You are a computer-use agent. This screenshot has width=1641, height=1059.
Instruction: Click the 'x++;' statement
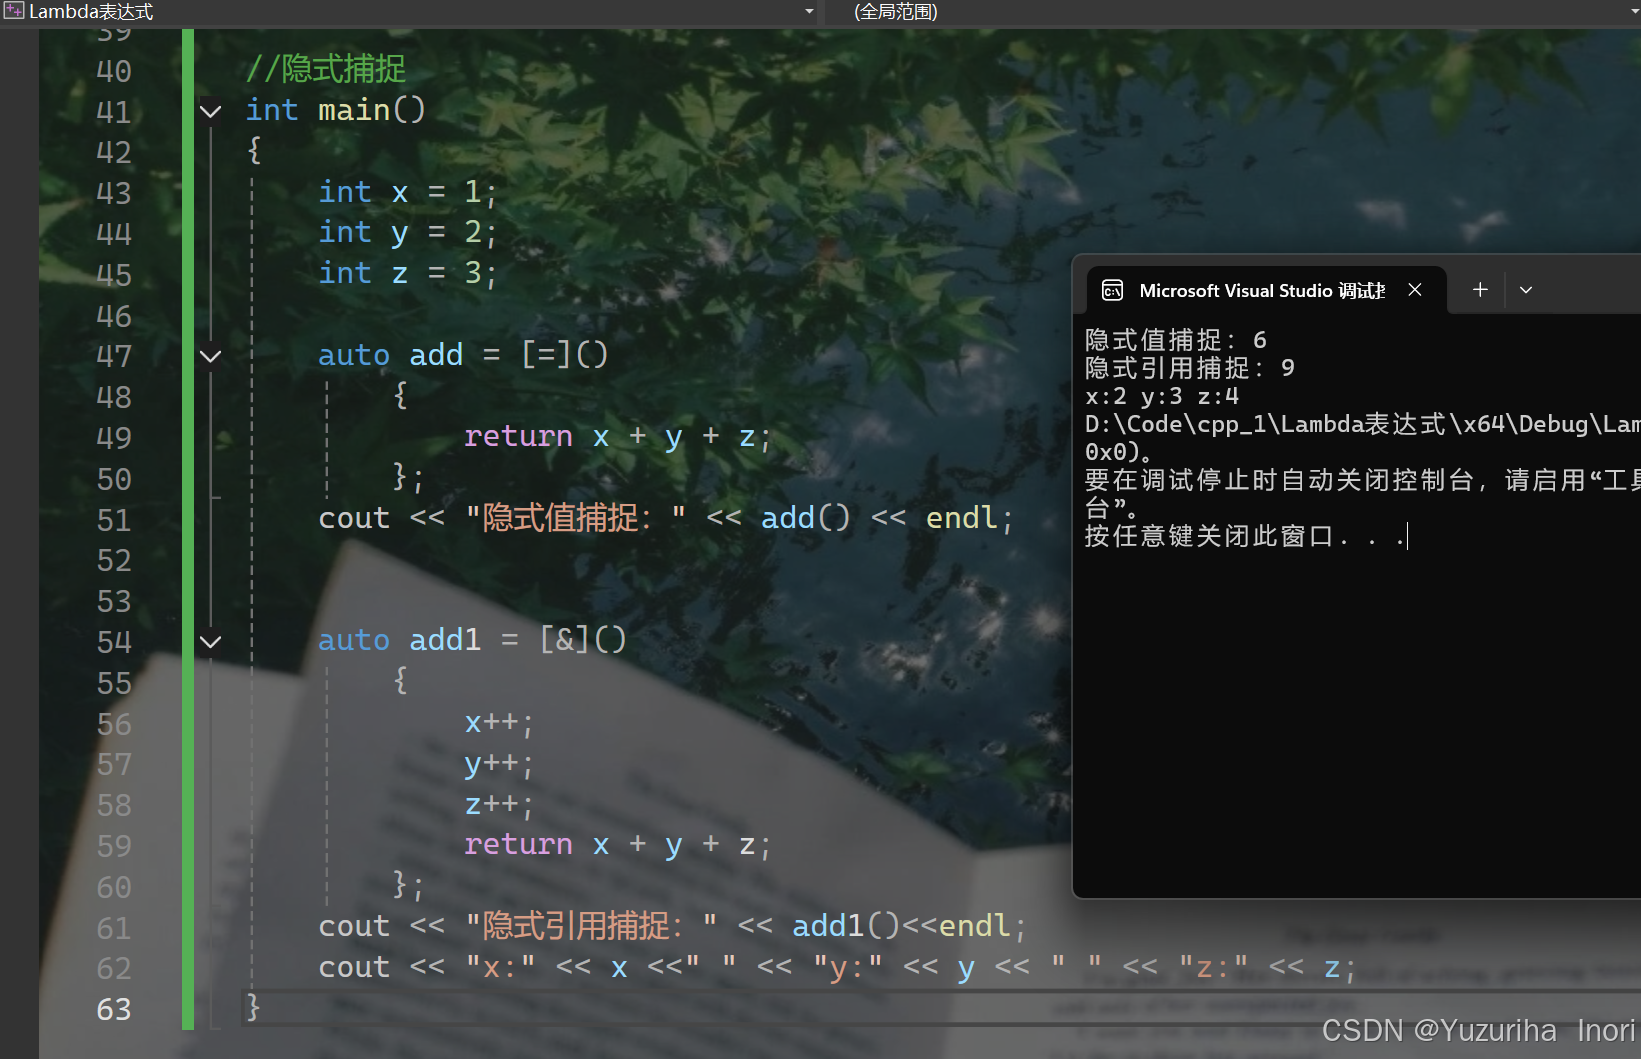pyautogui.click(x=500, y=722)
